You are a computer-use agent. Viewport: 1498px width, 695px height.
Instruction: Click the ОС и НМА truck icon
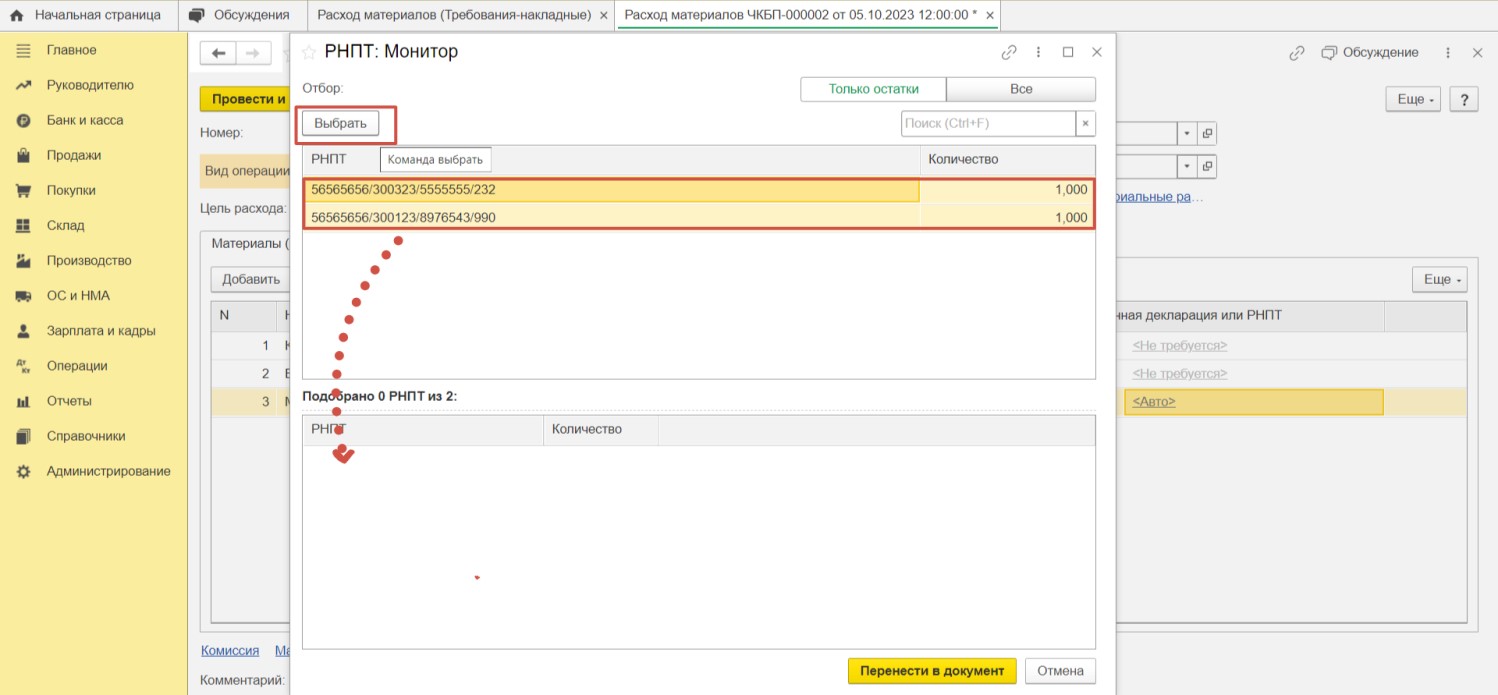point(23,295)
